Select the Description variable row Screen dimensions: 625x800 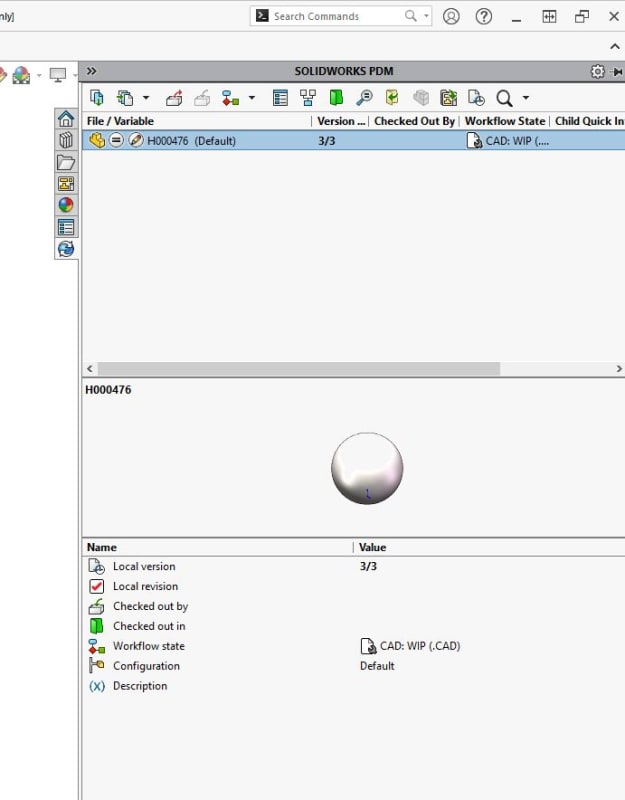(354, 686)
